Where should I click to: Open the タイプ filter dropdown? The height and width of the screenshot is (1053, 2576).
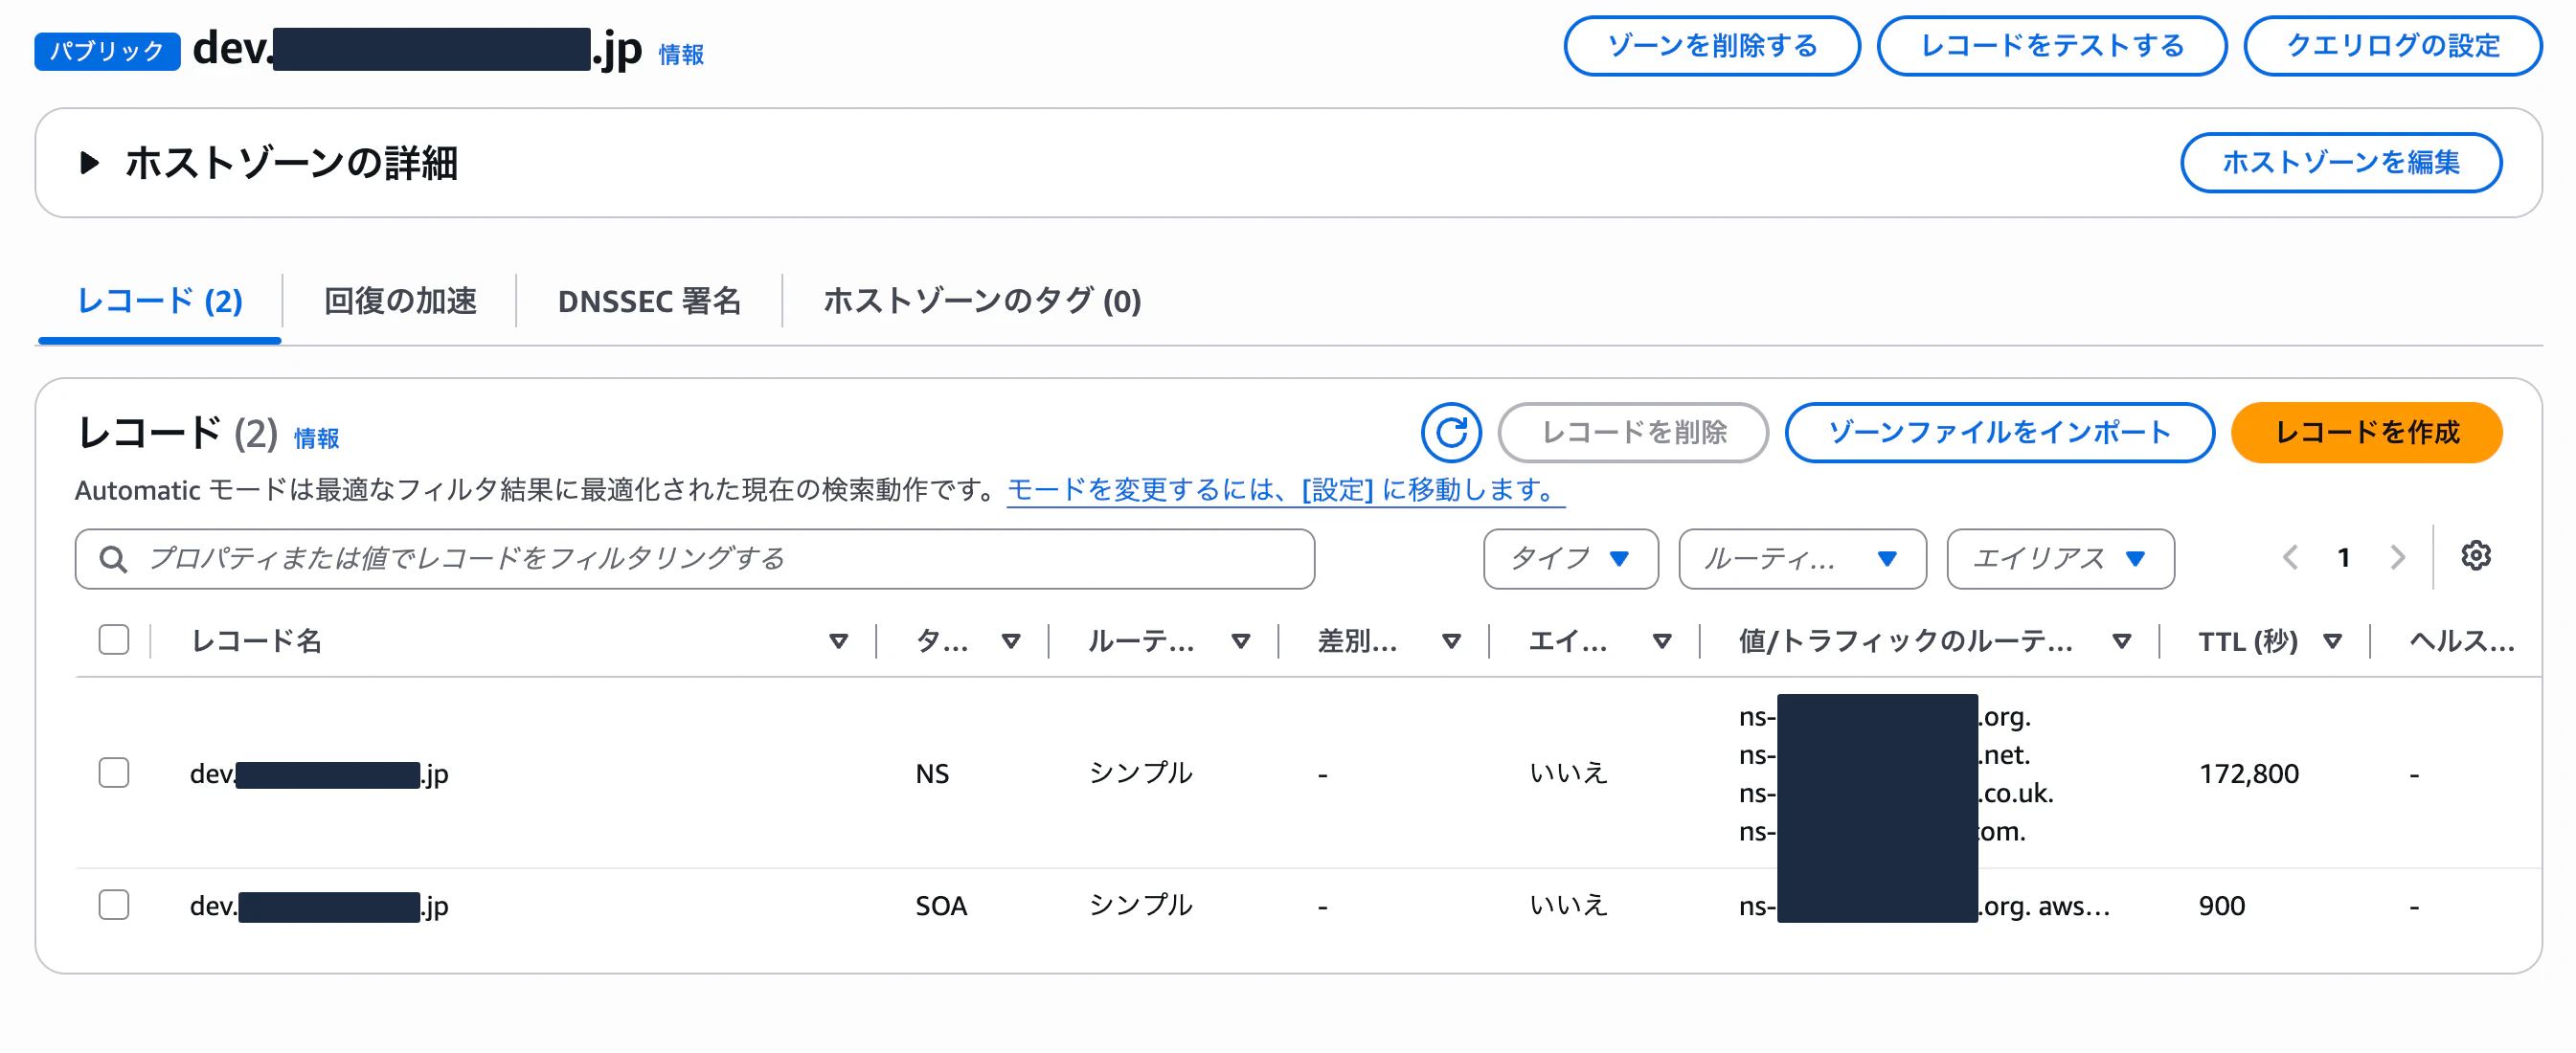click(1570, 559)
